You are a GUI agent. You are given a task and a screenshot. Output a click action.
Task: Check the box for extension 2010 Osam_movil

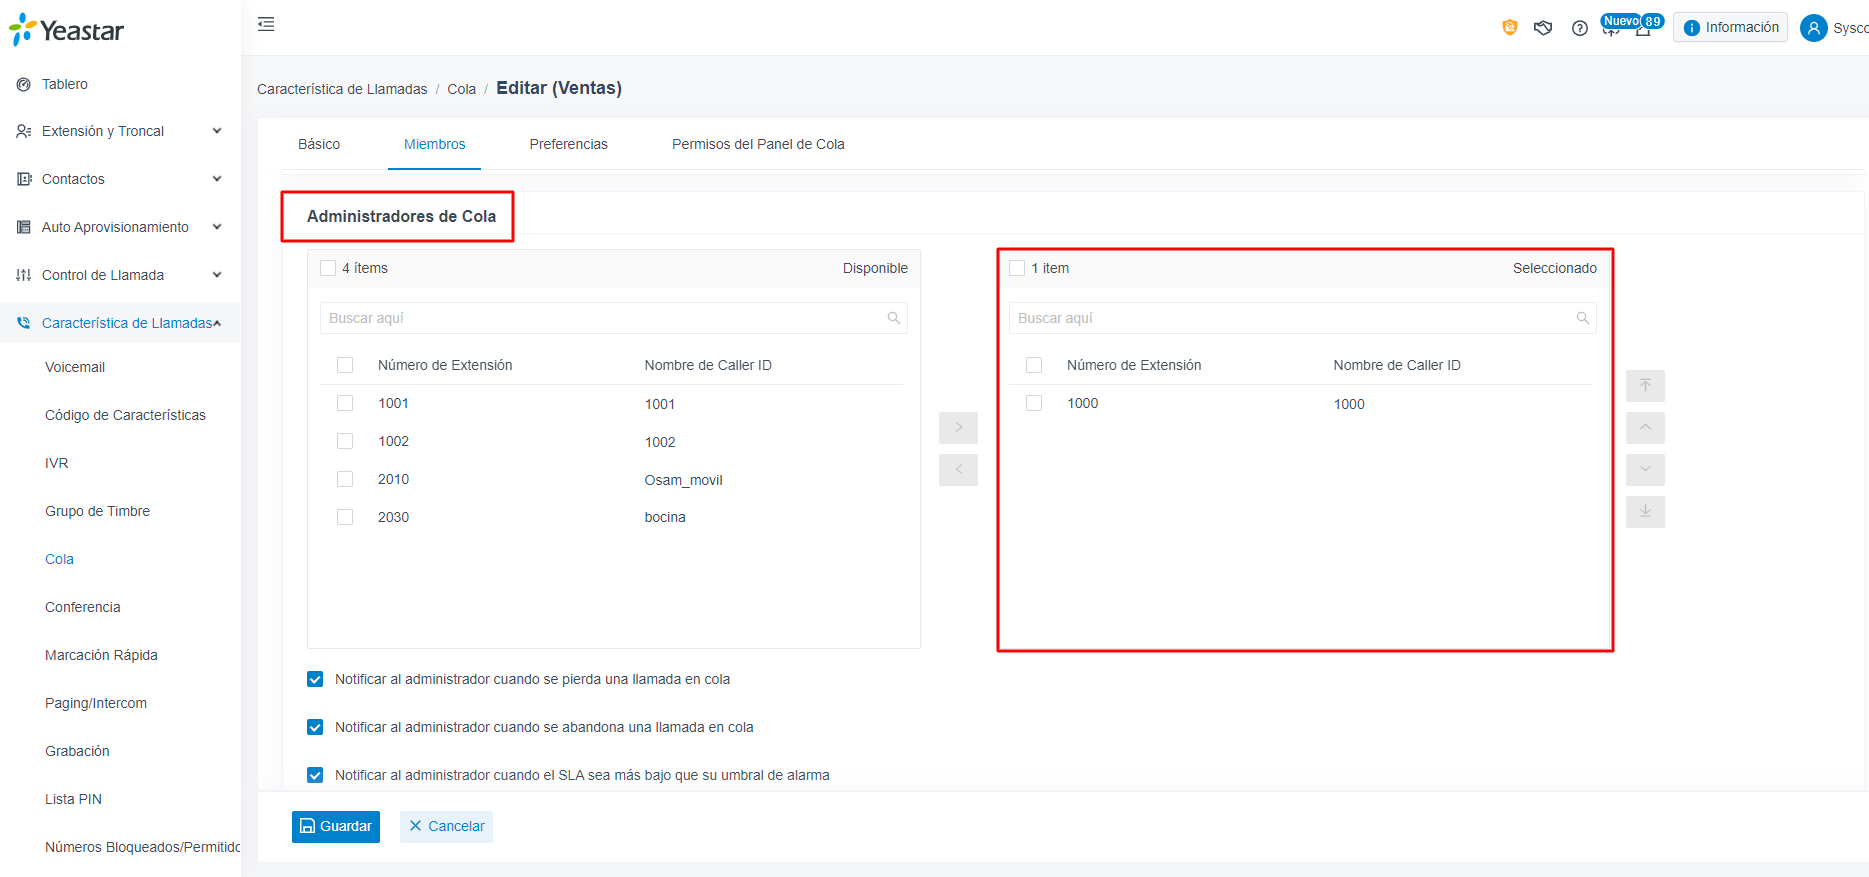point(345,479)
